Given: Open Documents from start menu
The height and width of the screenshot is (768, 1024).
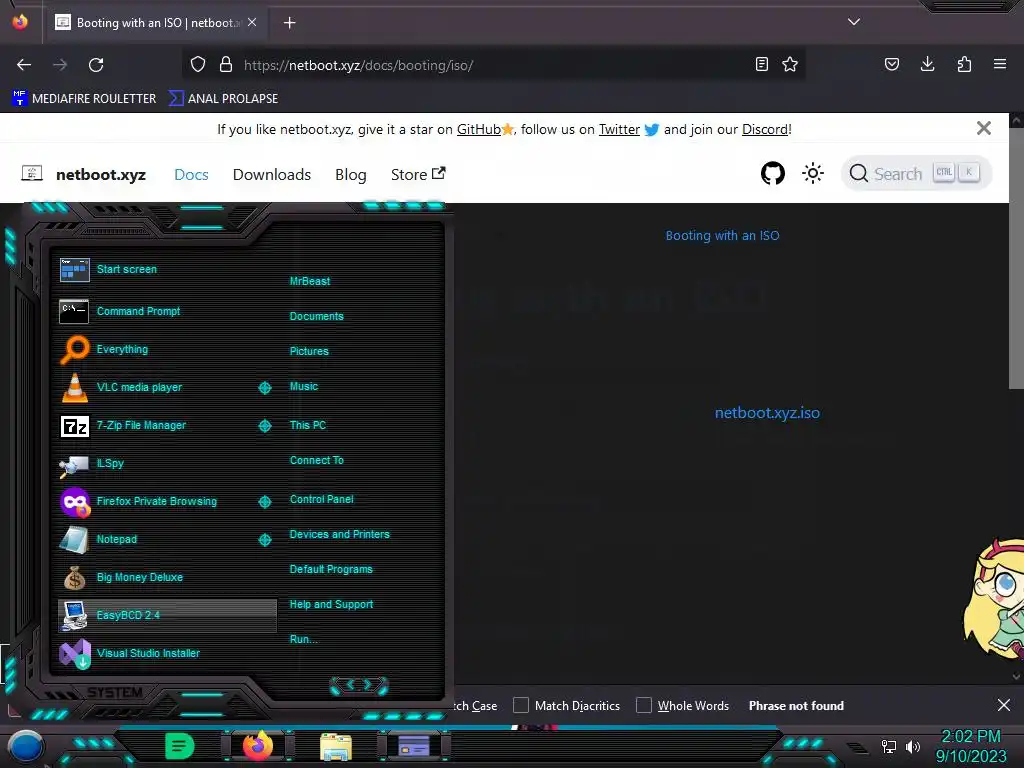Looking at the screenshot, I should pos(317,316).
